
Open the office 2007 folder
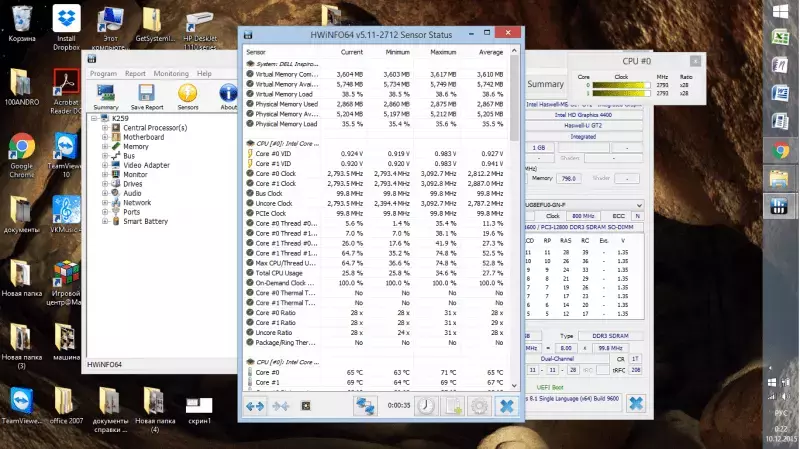click(66, 406)
